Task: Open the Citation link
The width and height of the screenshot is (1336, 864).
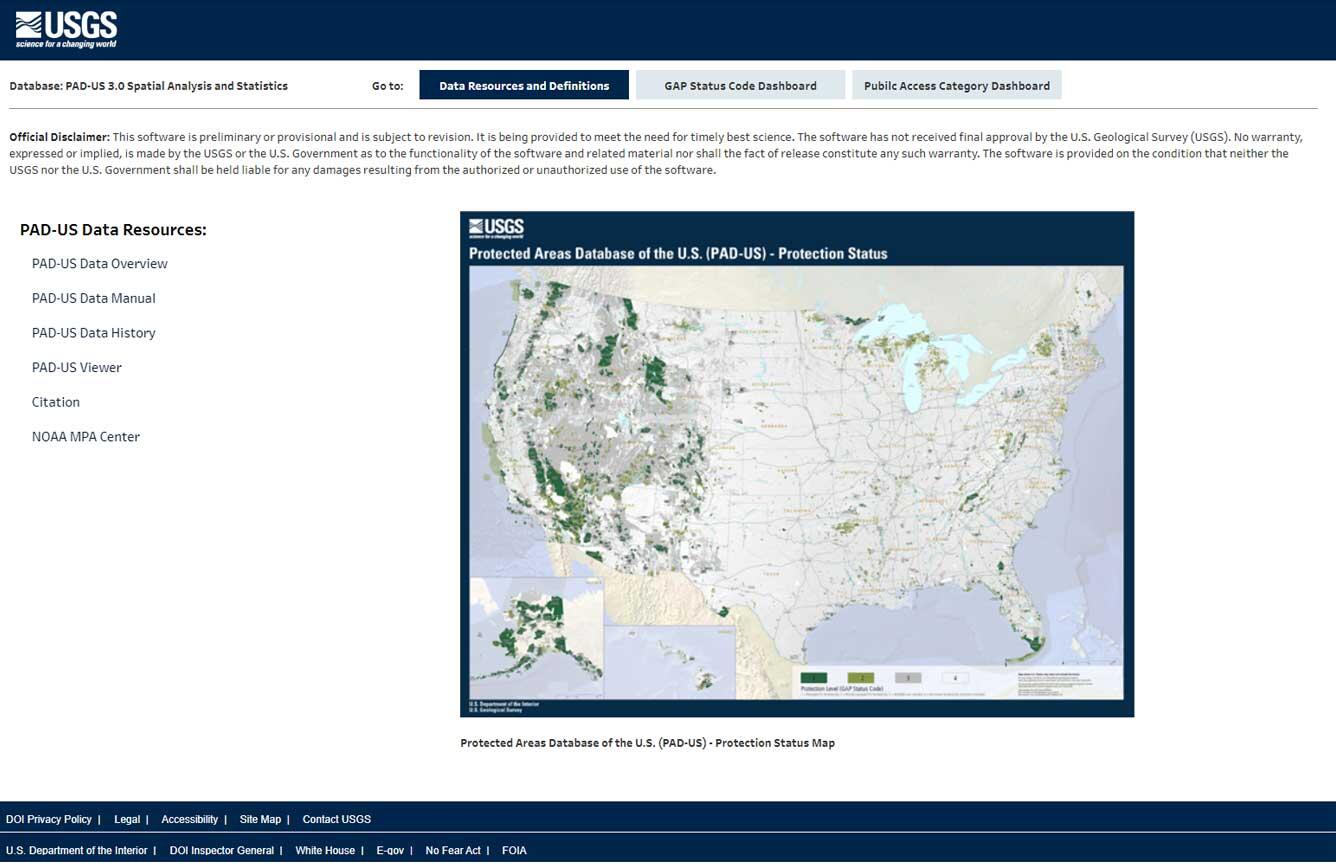Action: click(x=56, y=402)
